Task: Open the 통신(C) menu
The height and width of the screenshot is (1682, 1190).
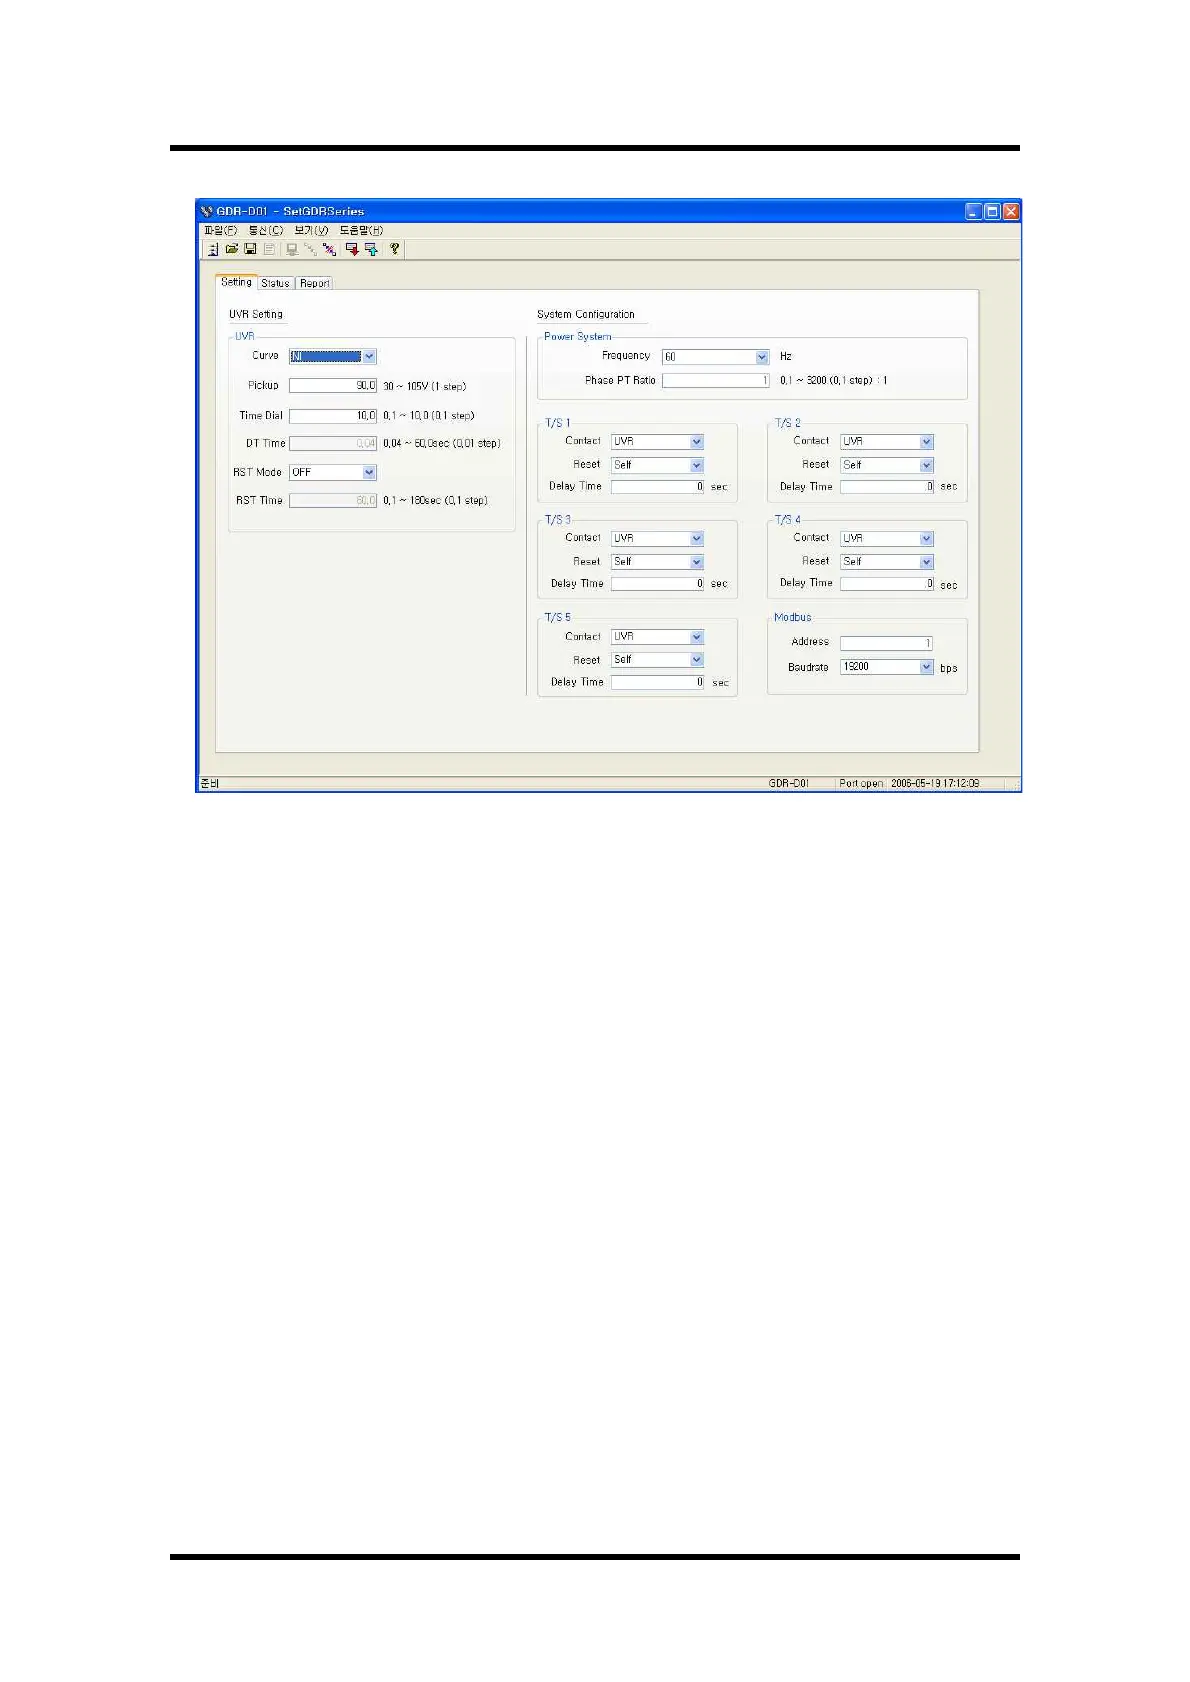Action: [266, 230]
